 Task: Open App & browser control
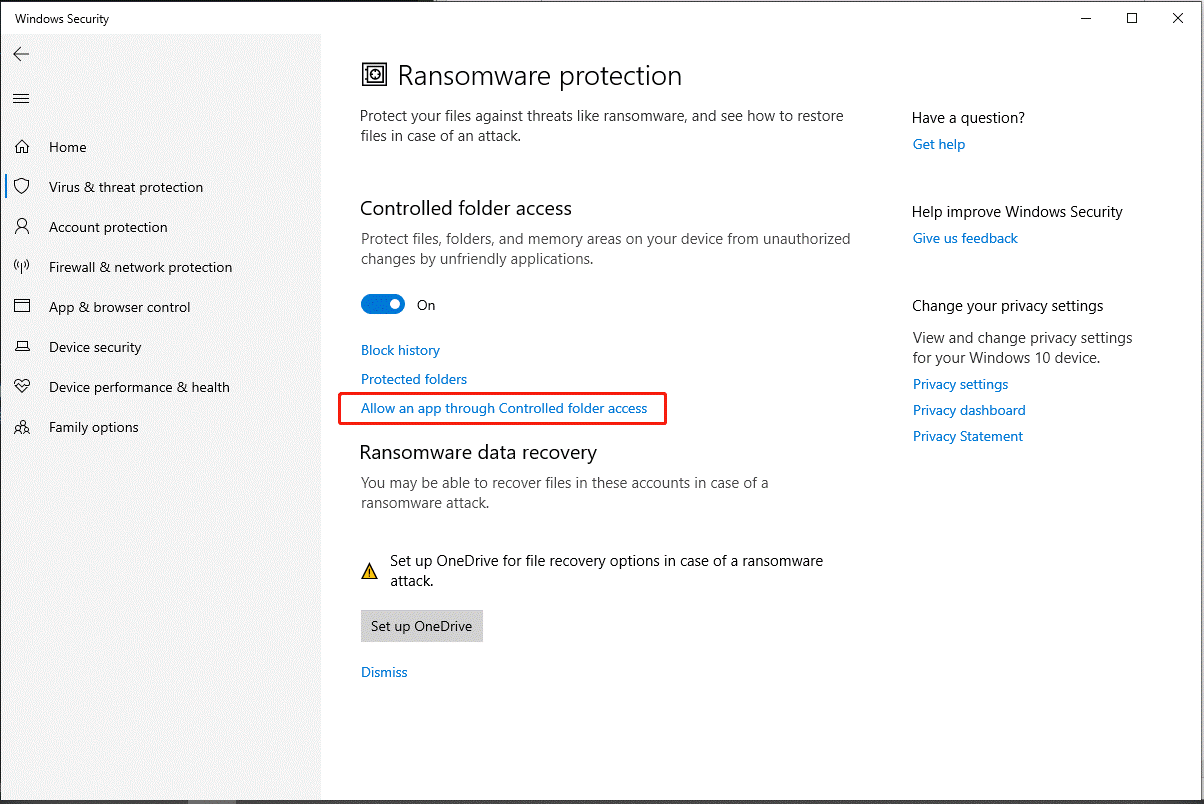[120, 307]
